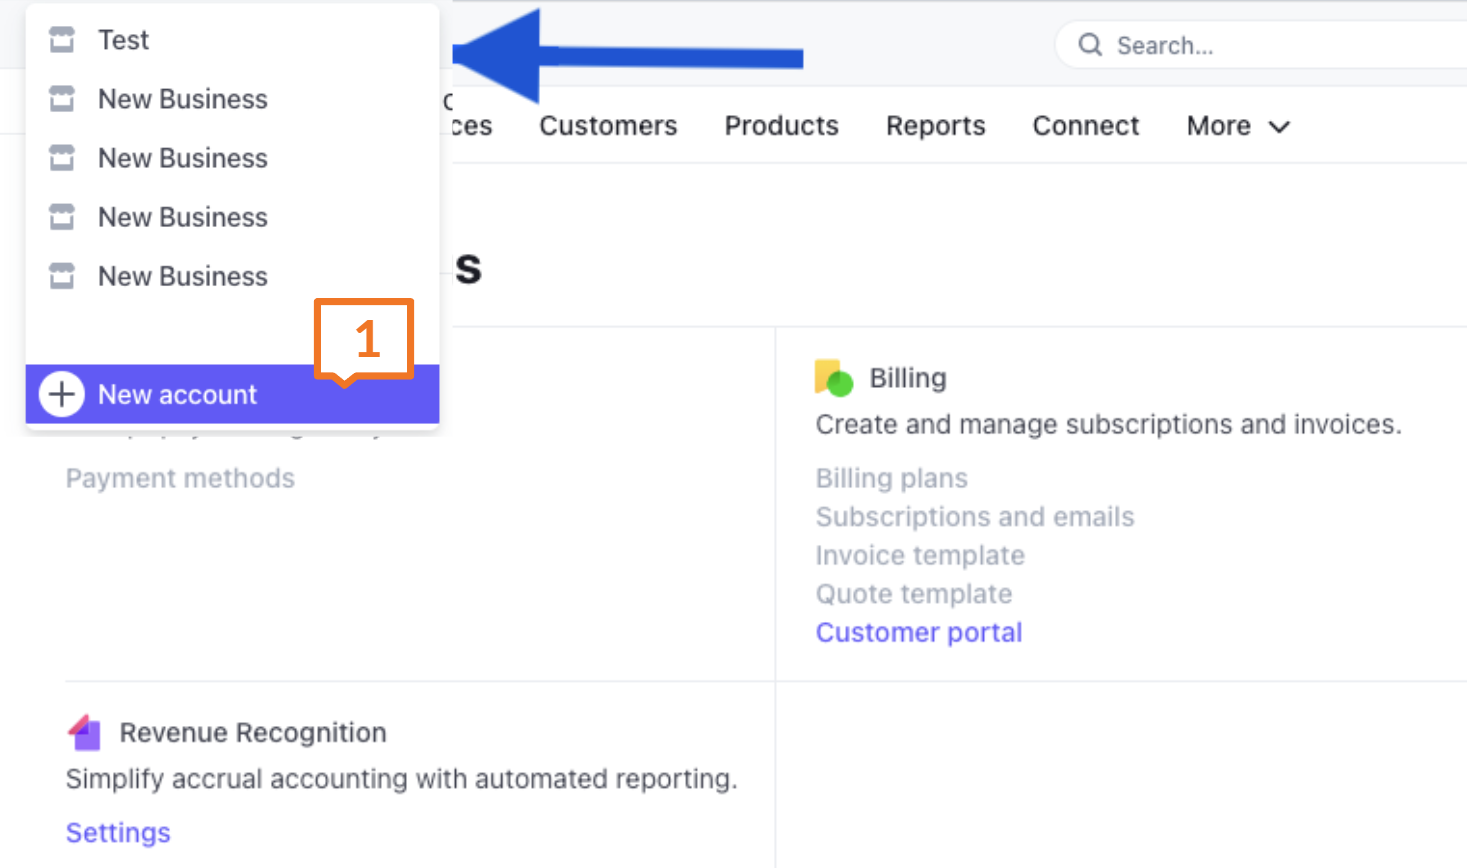1467x868 pixels.
Task: Open the Connect tab
Action: 1085,126
